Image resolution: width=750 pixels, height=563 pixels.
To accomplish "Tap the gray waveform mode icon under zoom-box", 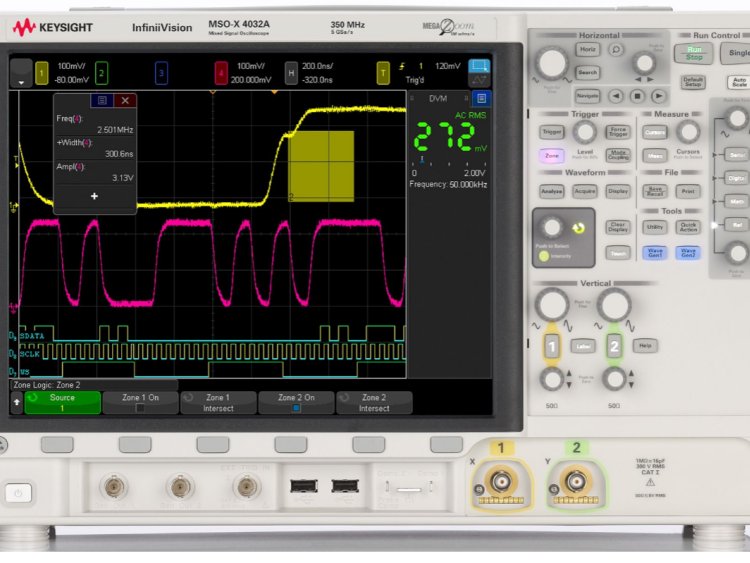I will (479, 80).
